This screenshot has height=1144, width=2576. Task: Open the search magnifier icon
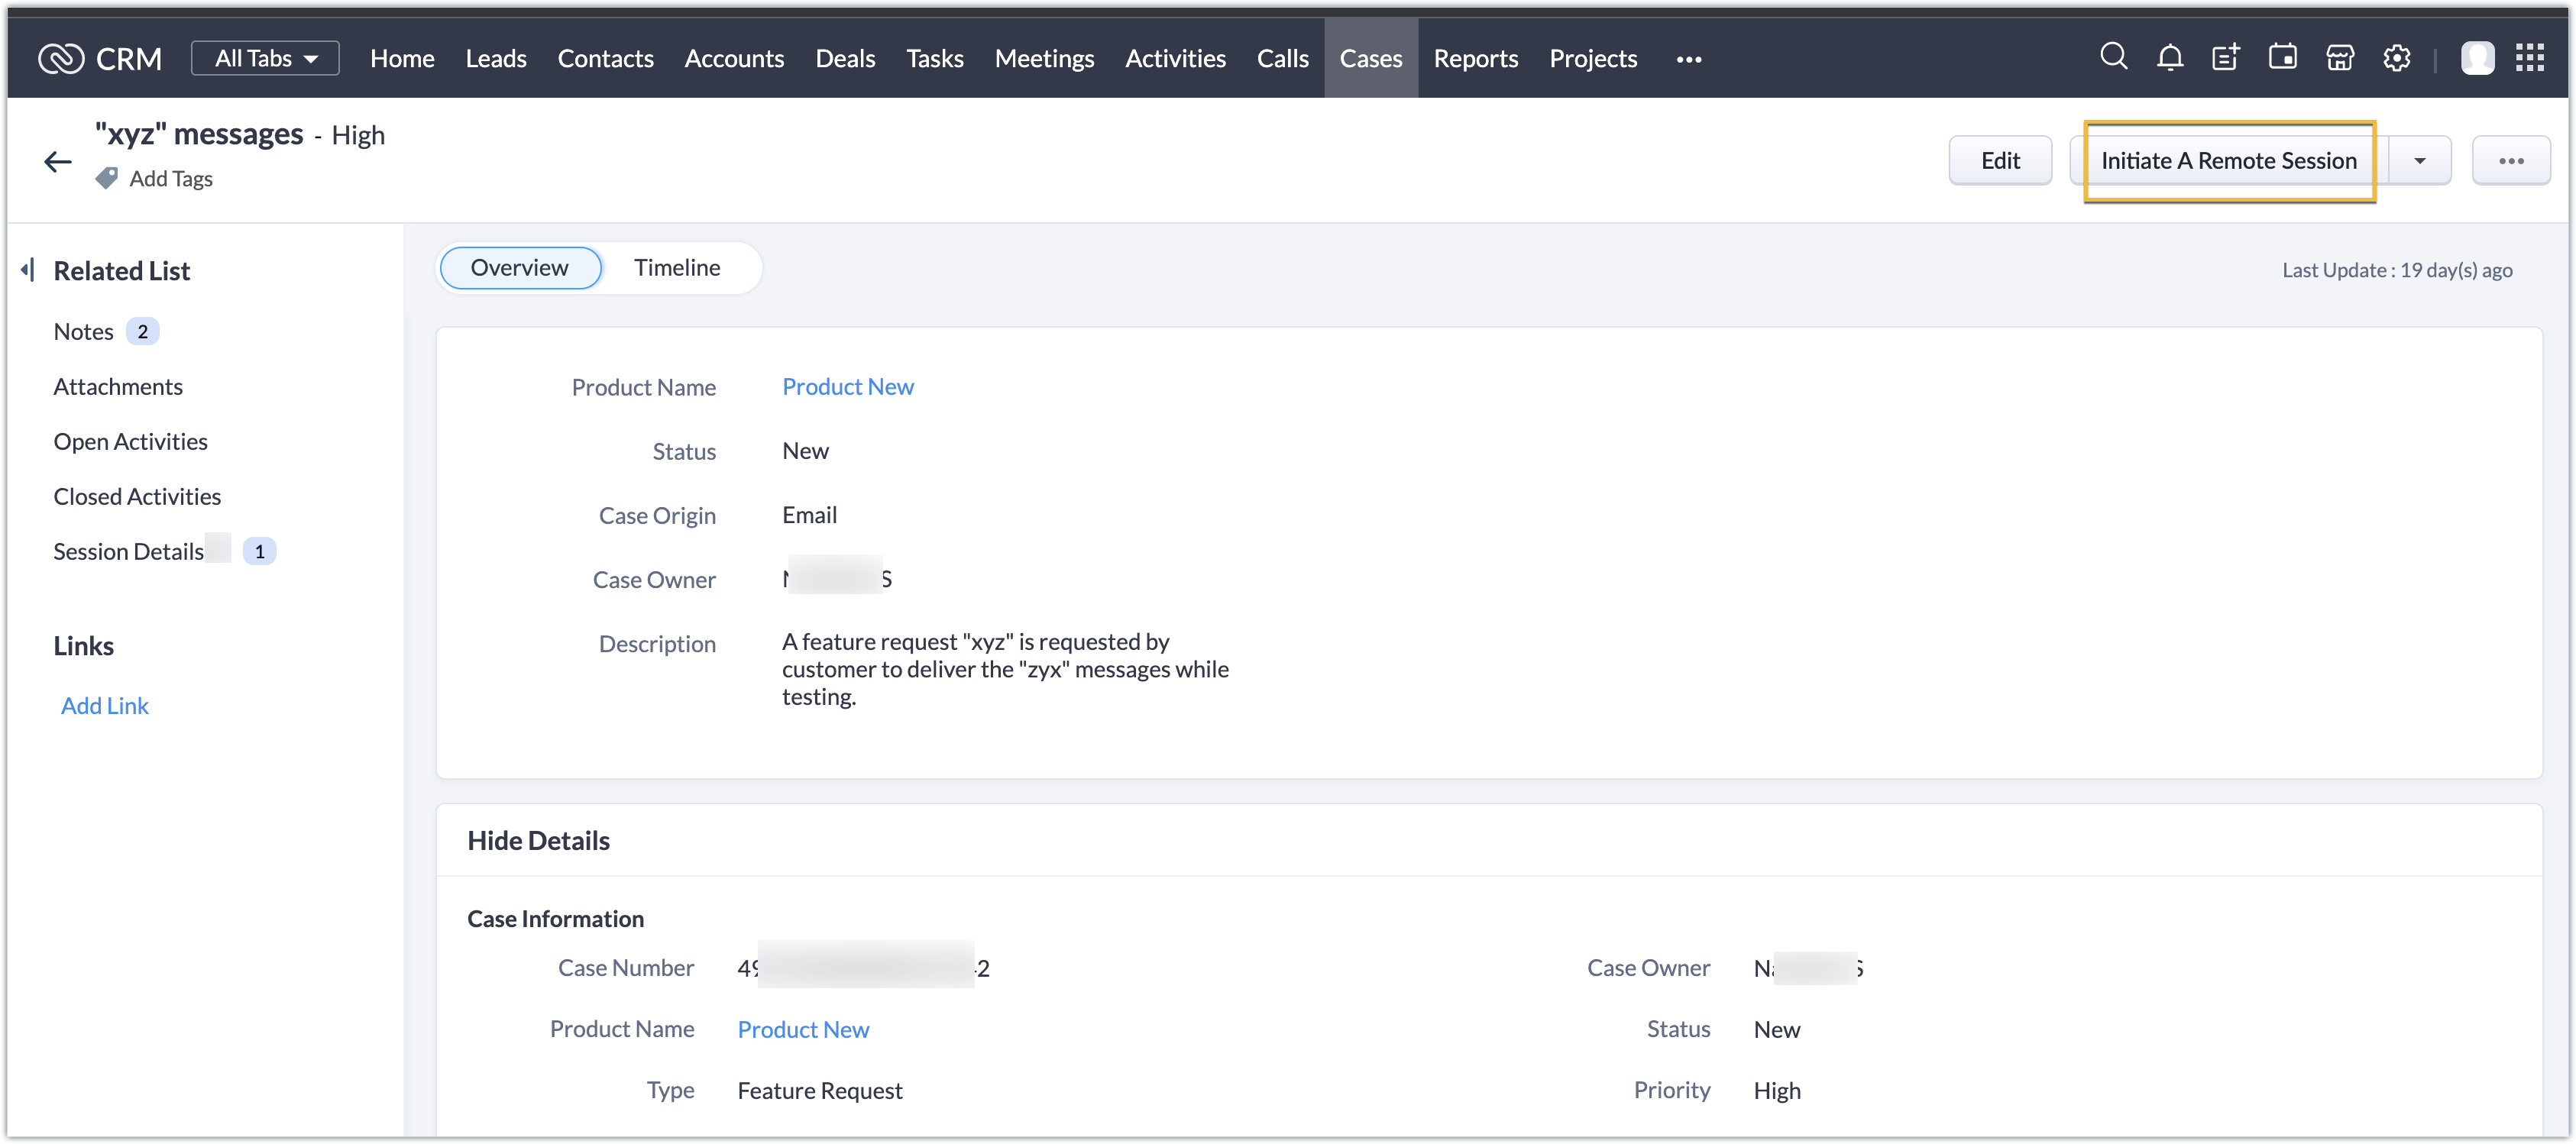tap(2113, 57)
